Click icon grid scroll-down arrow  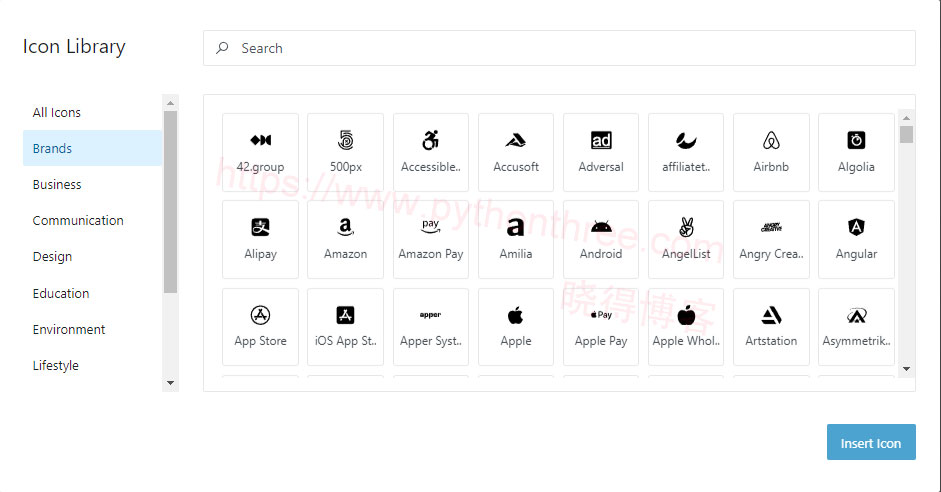click(x=906, y=369)
